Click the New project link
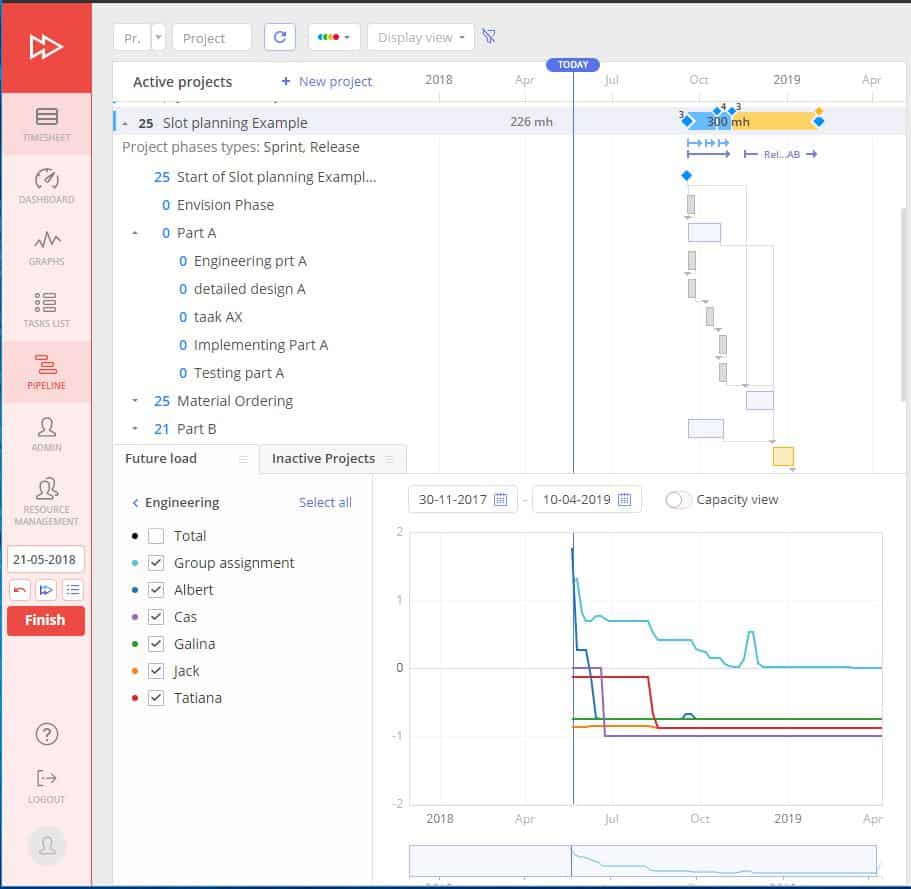This screenshot has height=889, width=911. [x=329, y=81]
